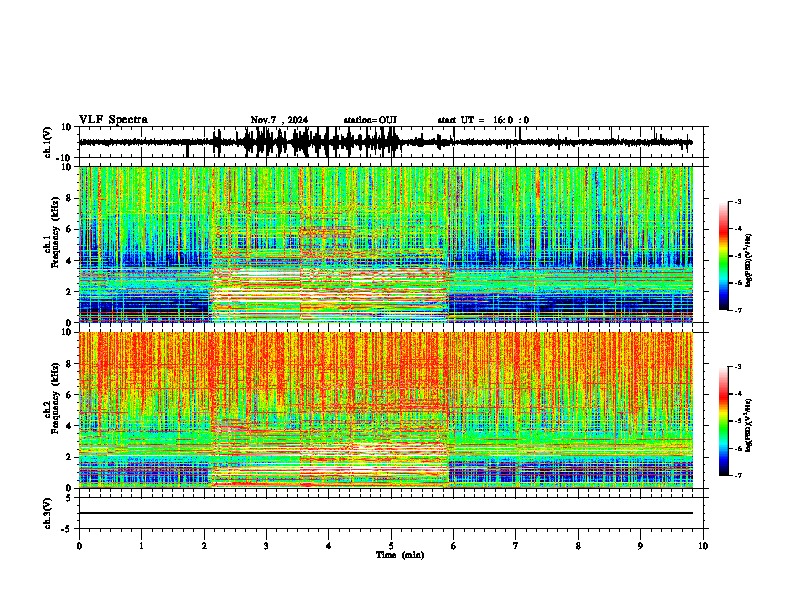This screenshot has height=612, width=792.
Task: Click time axis tick label "5" below plots
Action: (391, 546)
